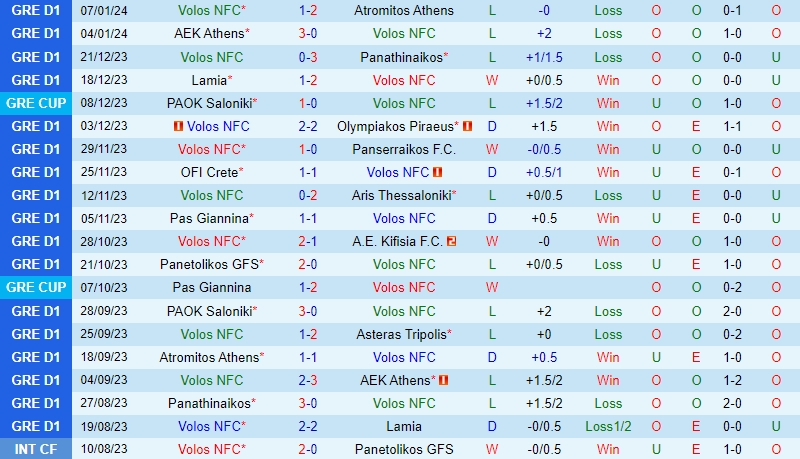Screen dimensions: 800x459
Task: Open the 2-2 score of Volos NFC vs Olympiakos
Action: (308, 126)
